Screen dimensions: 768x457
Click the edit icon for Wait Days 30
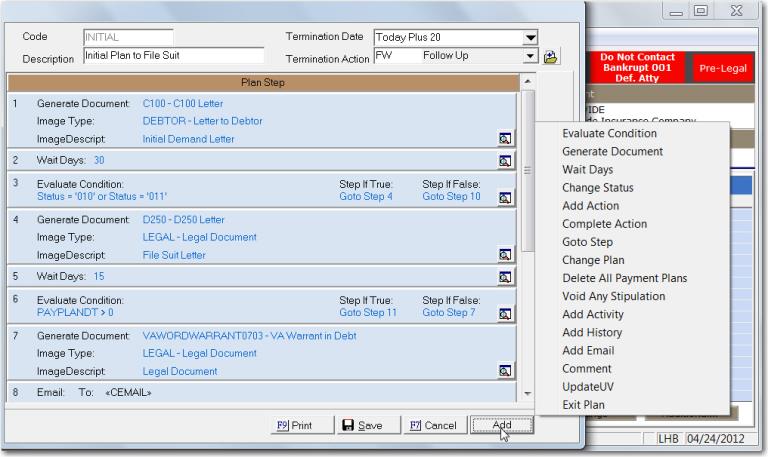click(506, 160)
